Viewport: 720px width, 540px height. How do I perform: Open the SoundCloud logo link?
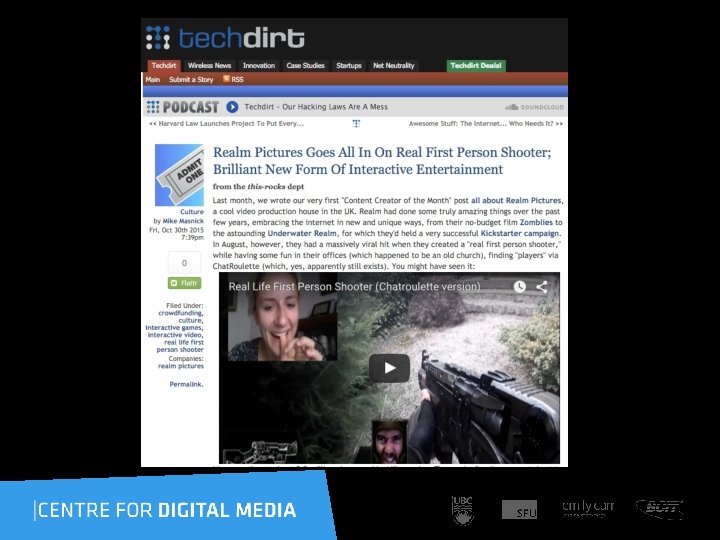[x=534, y=107]
